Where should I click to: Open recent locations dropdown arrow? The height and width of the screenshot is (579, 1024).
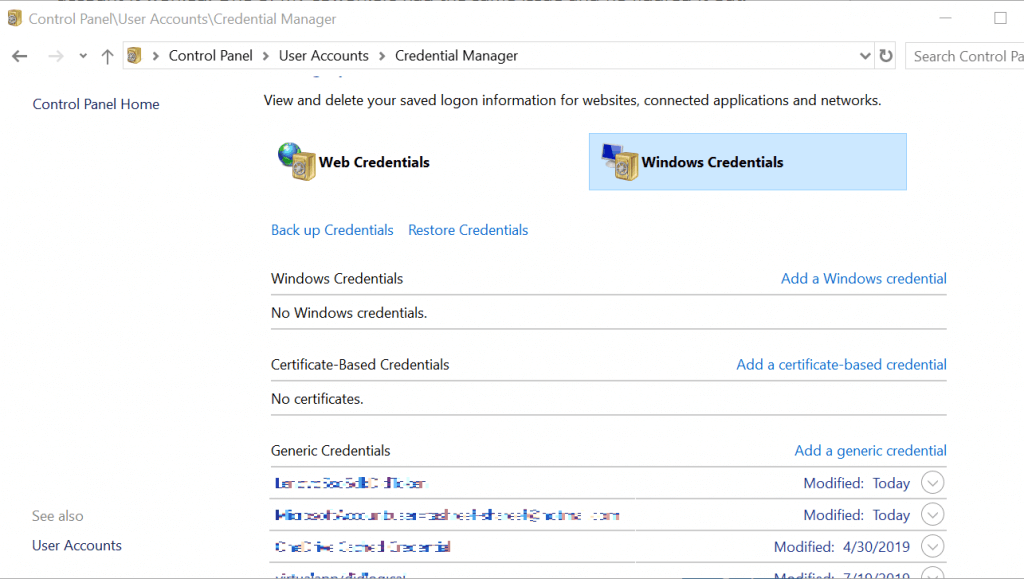83,56
